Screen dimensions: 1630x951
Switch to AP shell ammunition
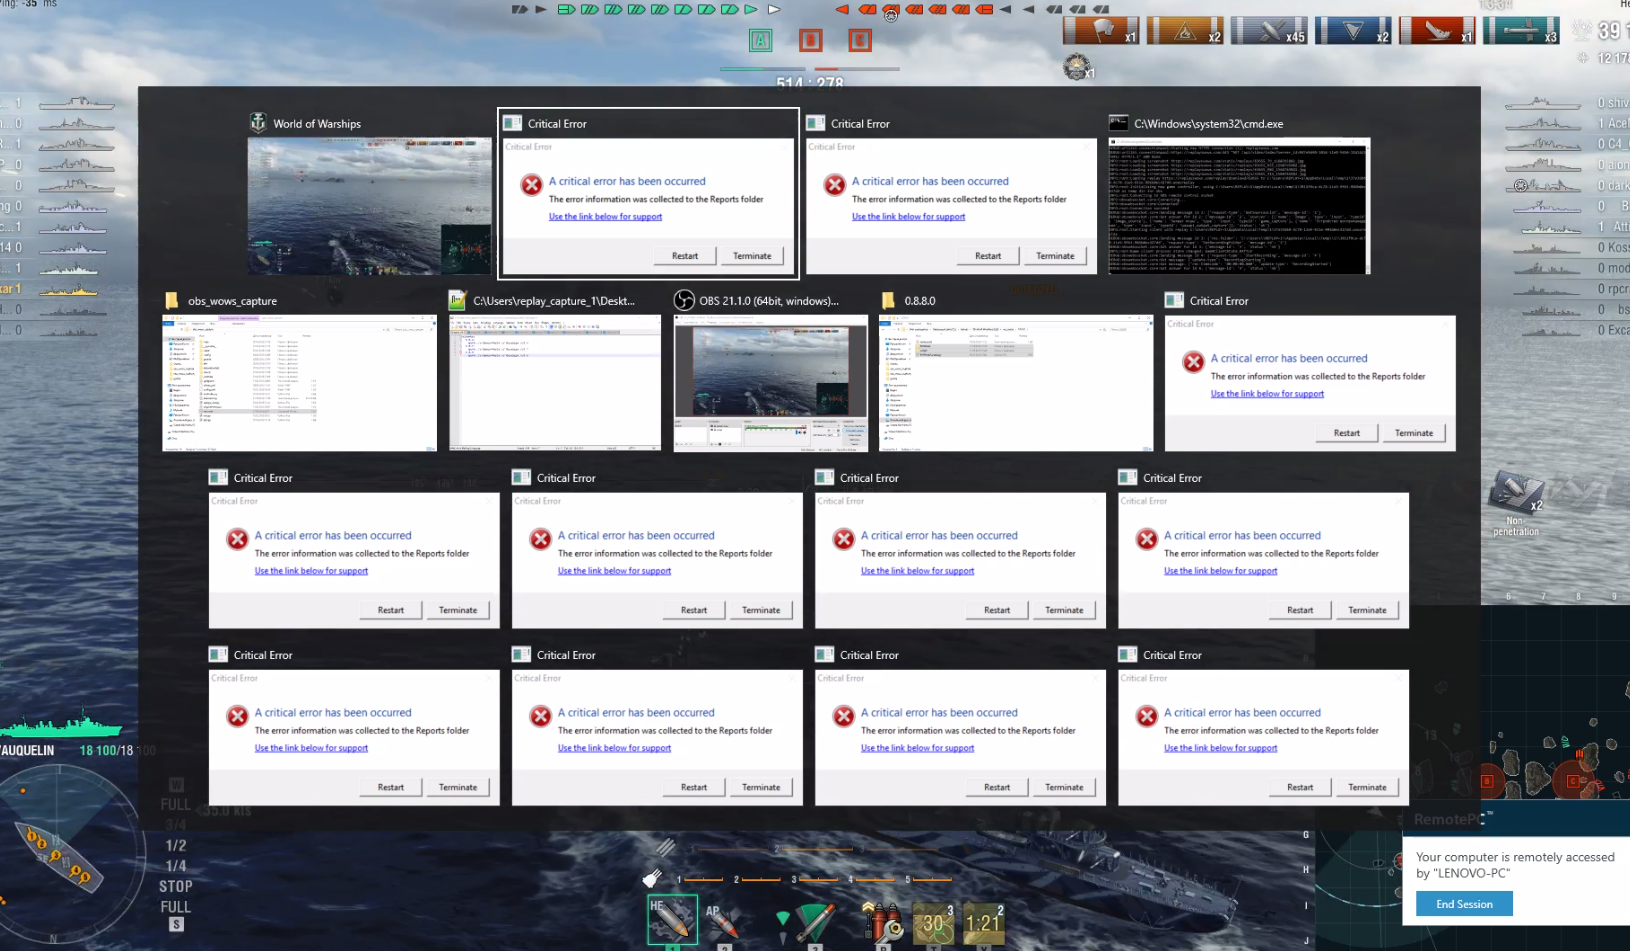pyautogui.click(x=723, y=921)
